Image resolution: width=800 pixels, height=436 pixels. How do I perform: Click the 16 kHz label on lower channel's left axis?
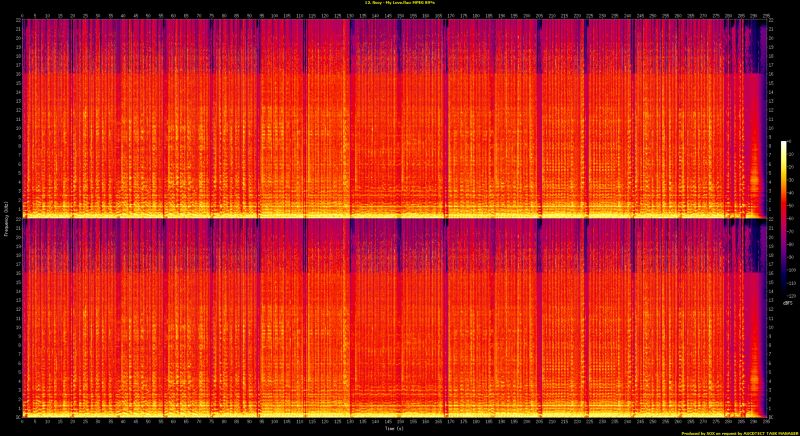click(x=17, y=272)
